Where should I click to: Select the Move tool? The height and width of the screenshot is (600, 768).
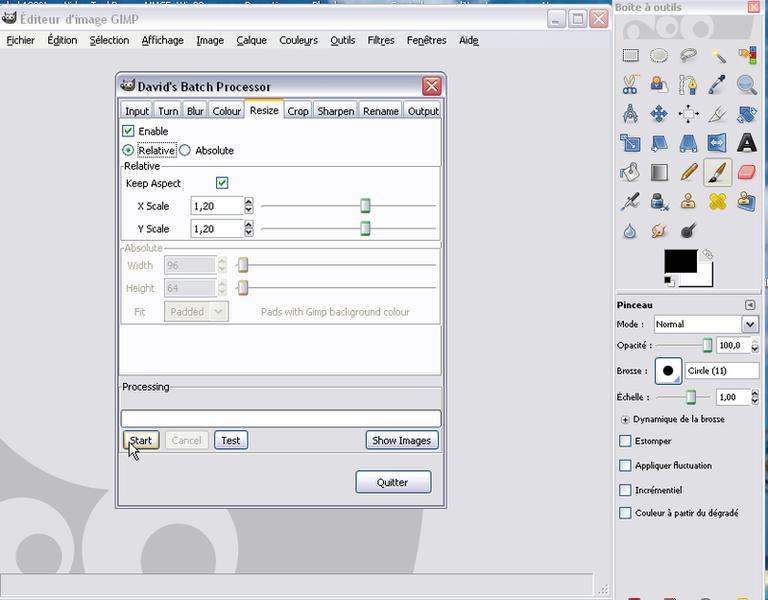pos(659,114)
